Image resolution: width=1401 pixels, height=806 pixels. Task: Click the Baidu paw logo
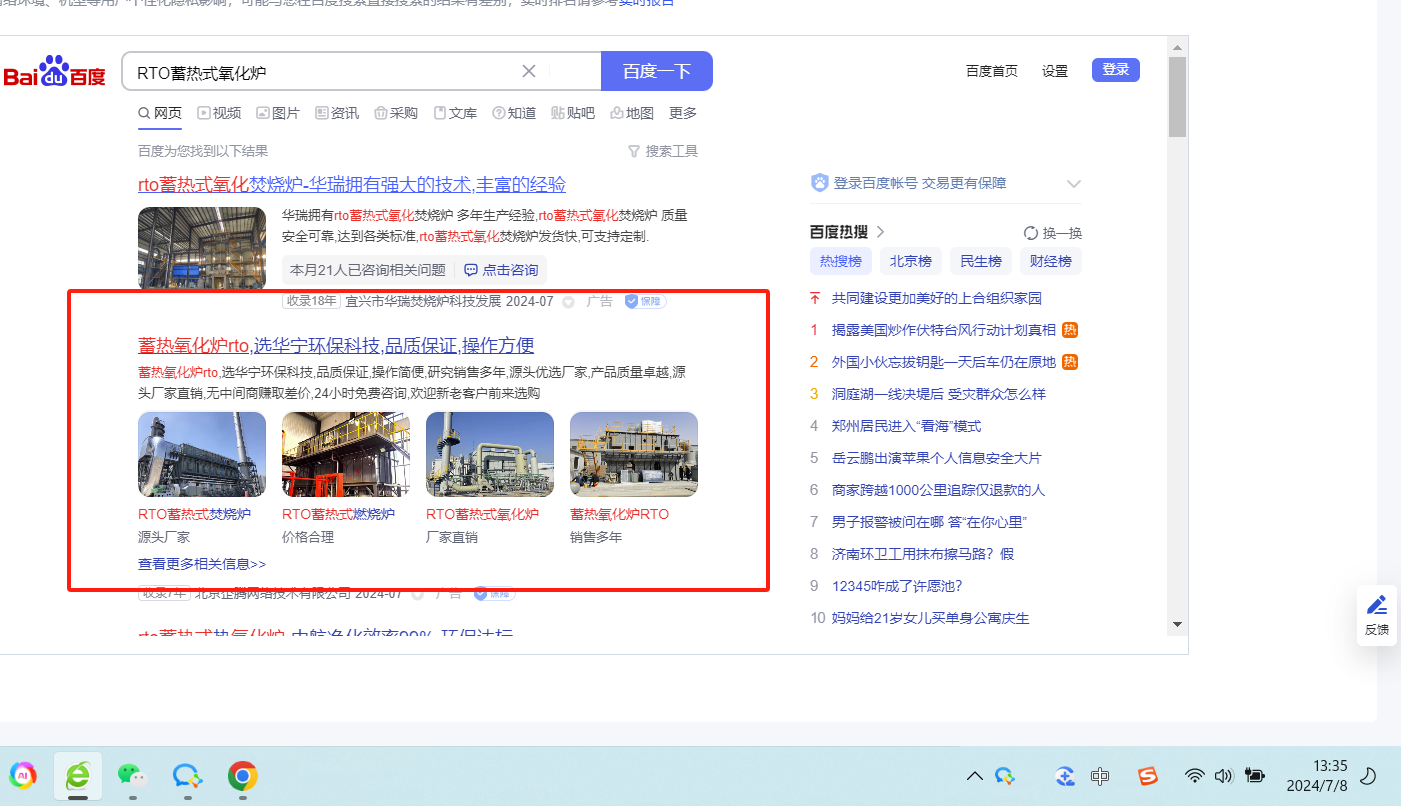[x=54, y=71]
